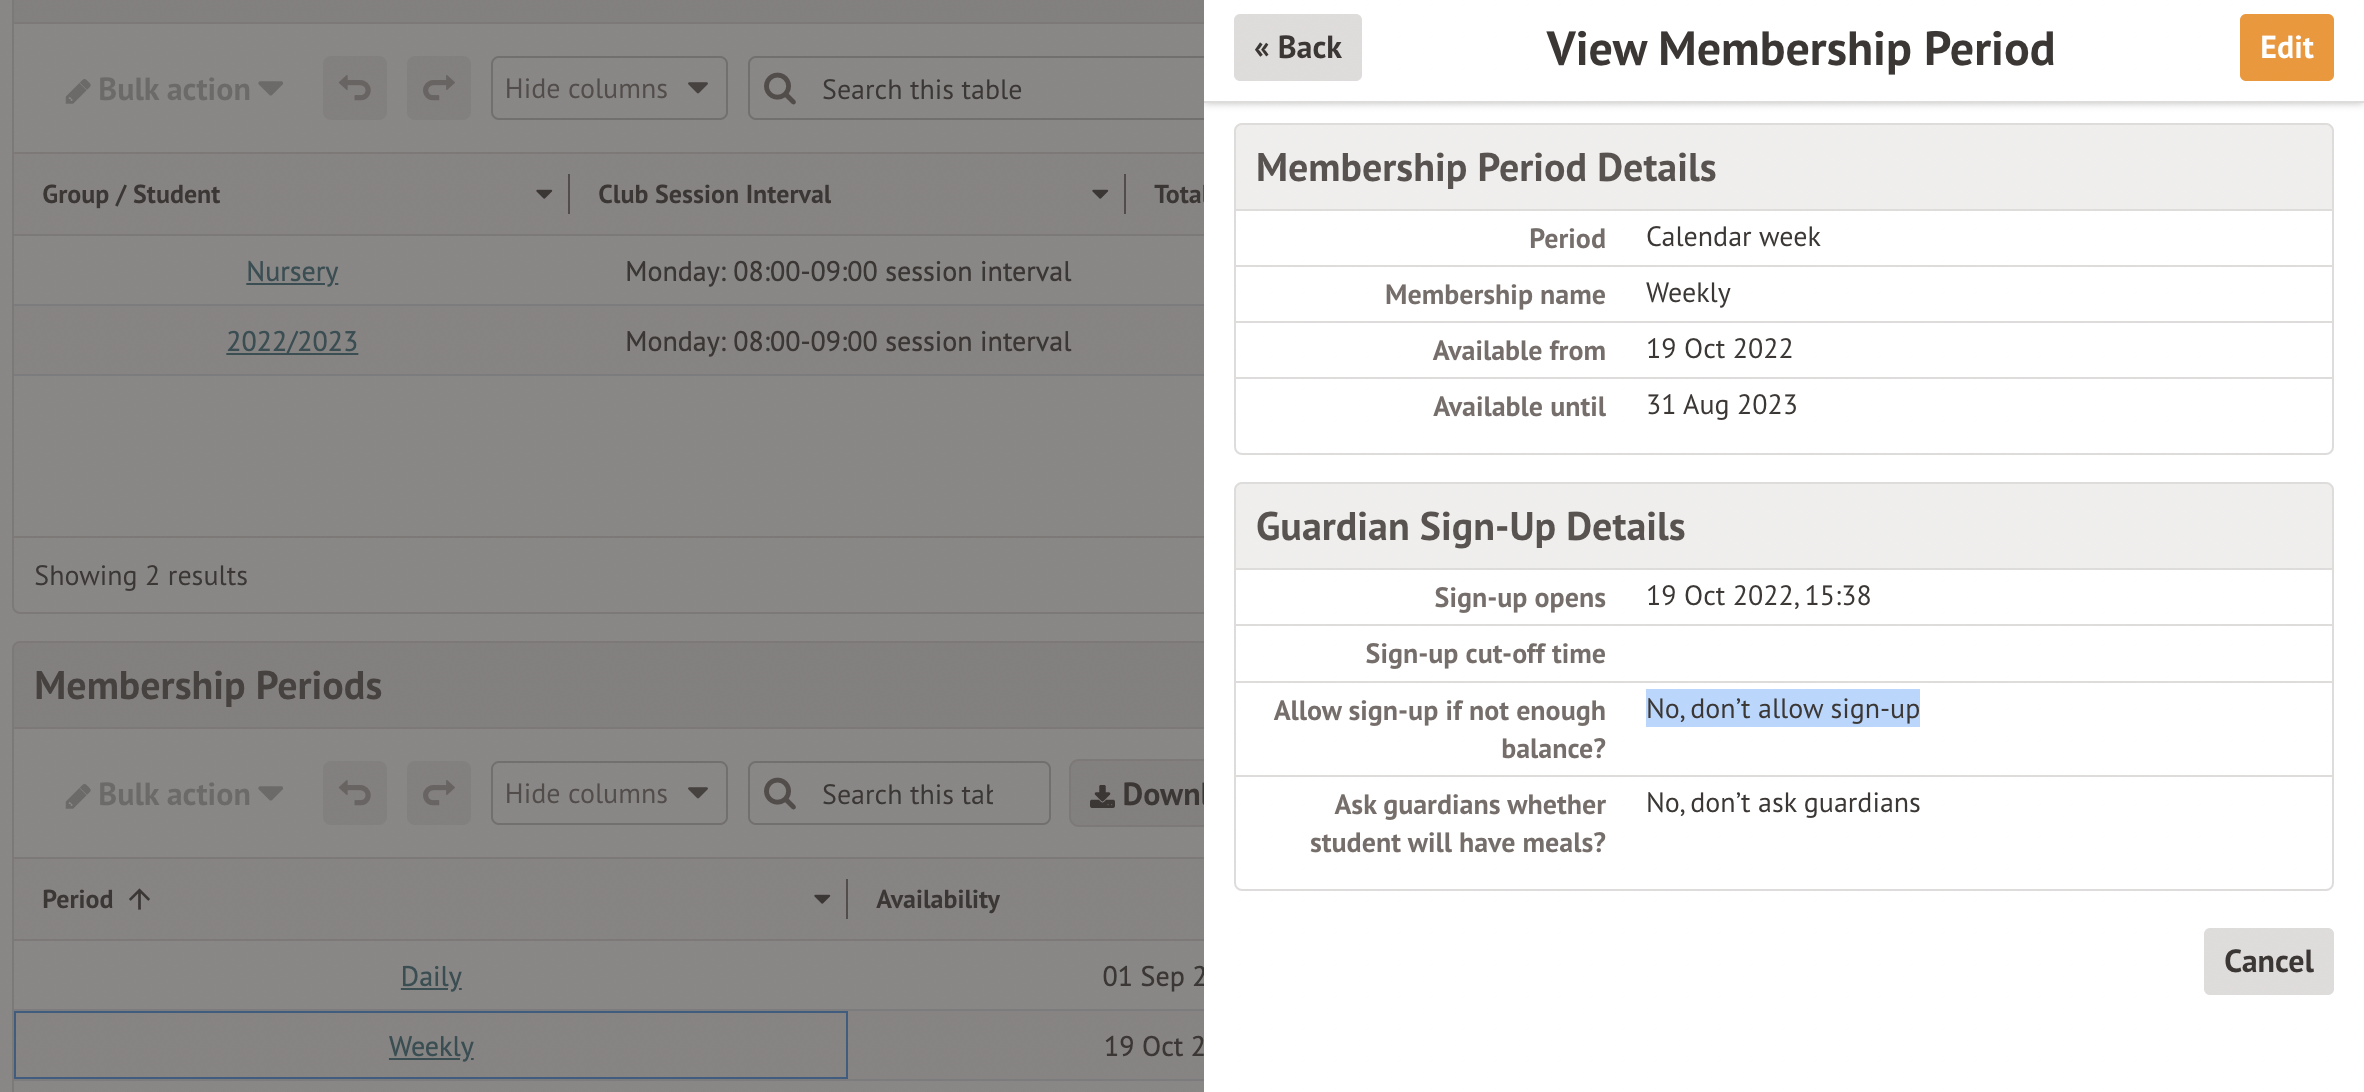Expand upper Hide columns dropdown

pyautogui.click(x=608, y=89)
